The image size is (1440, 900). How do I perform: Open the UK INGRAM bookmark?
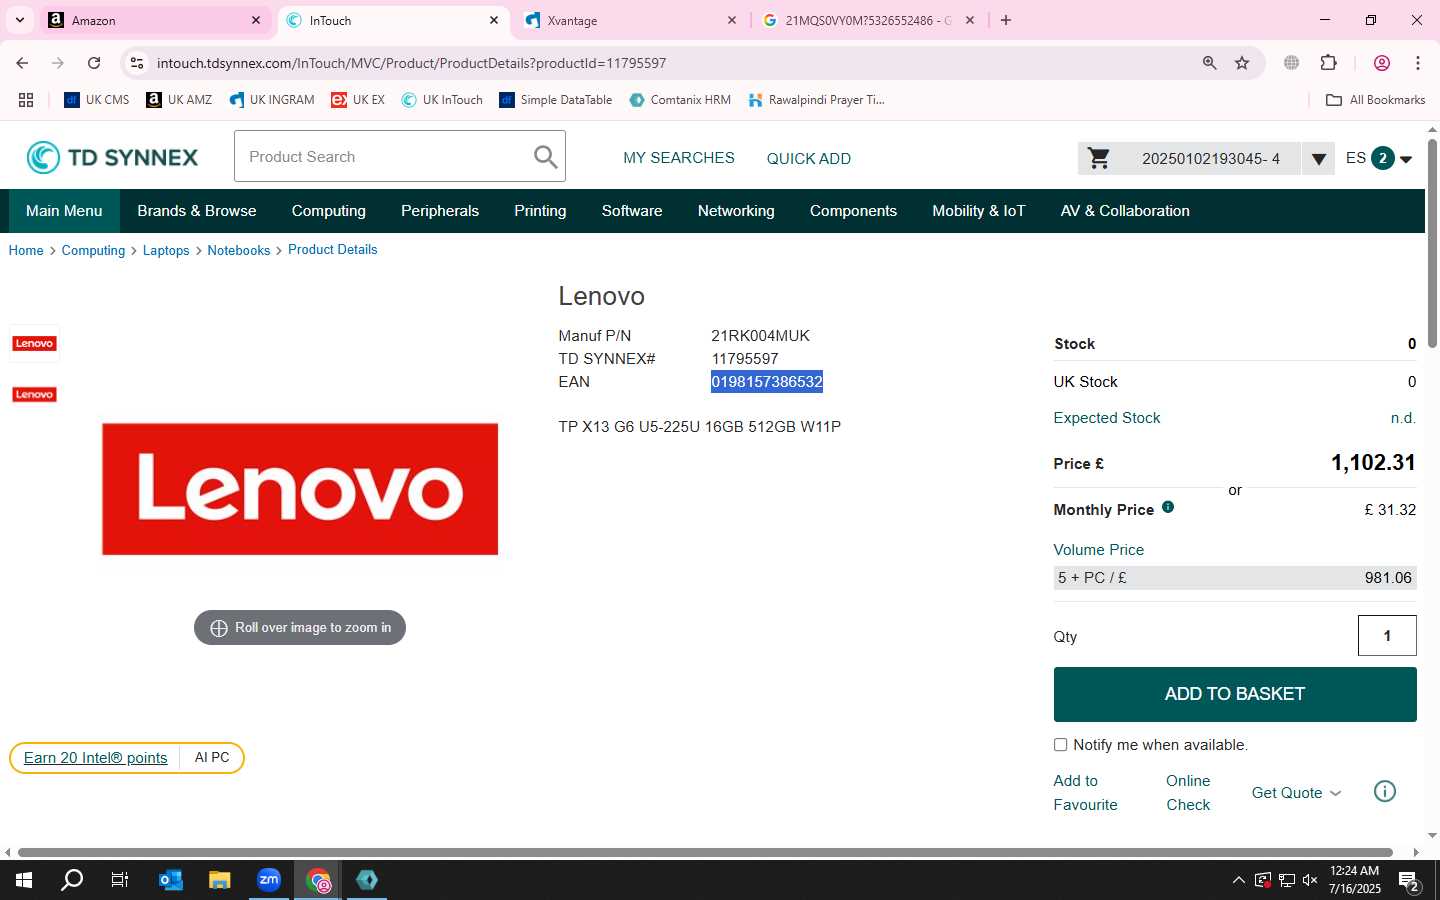(x=272, y=100)
